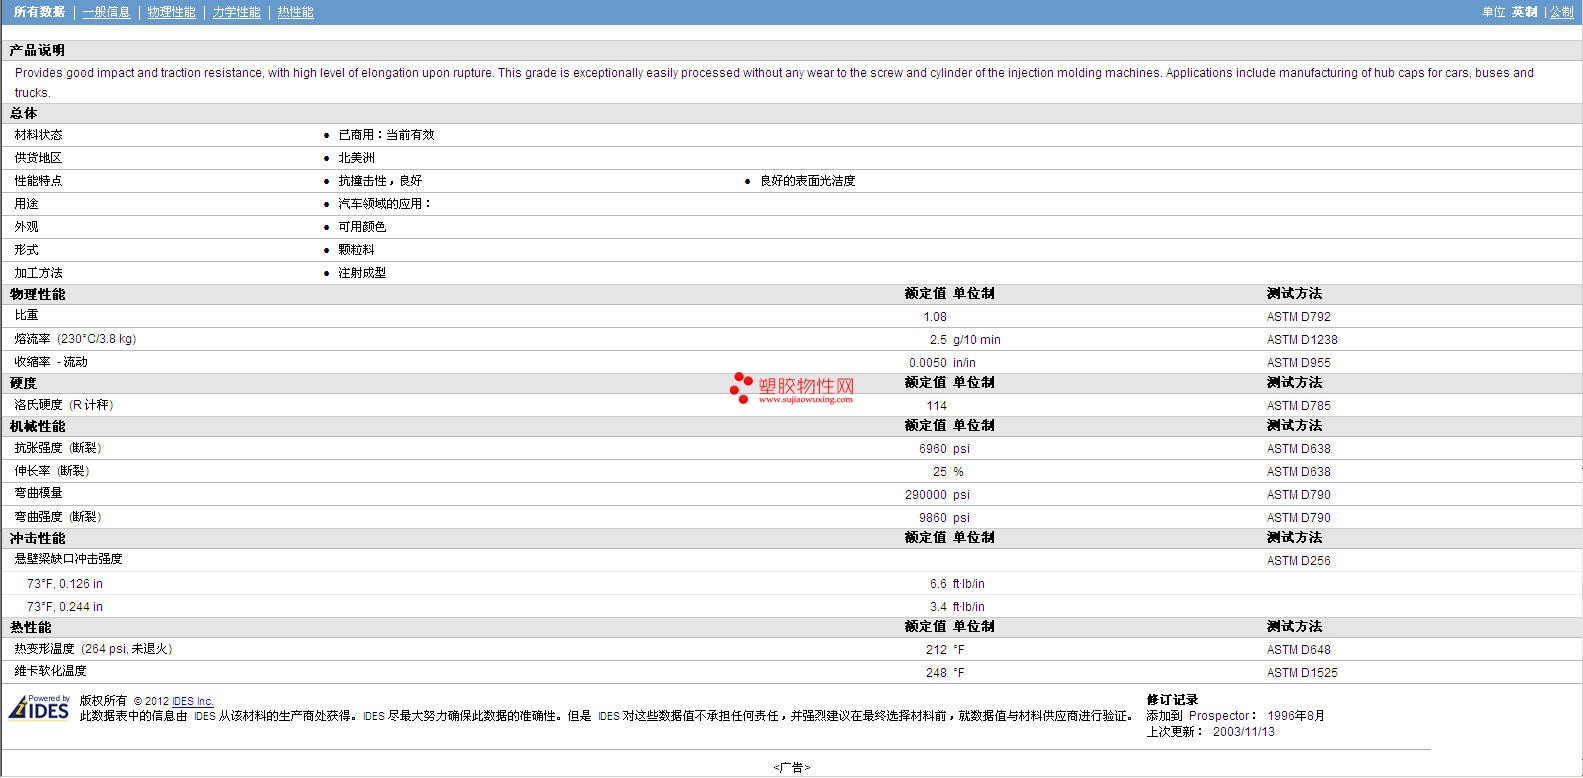This screenshot has width=1583, height=778.
Task: Select Rockwell hardness value 114
Action: (936, 406)
